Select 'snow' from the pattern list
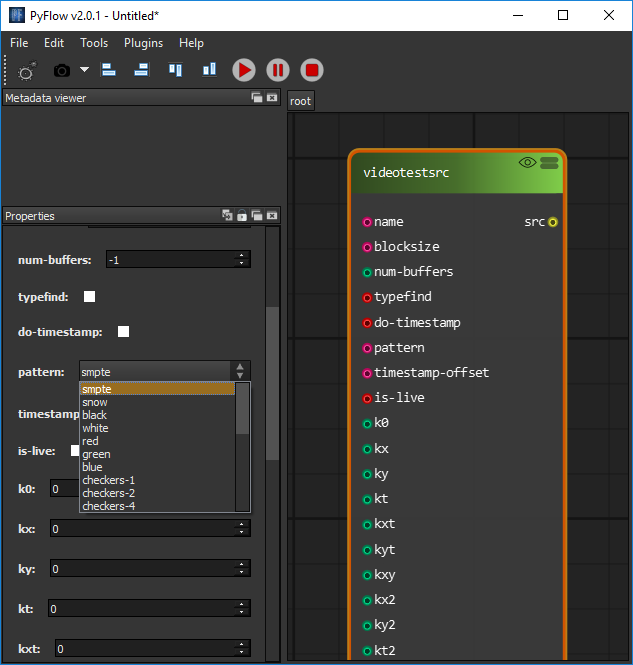The image size is (633, 665). point(95,402)
